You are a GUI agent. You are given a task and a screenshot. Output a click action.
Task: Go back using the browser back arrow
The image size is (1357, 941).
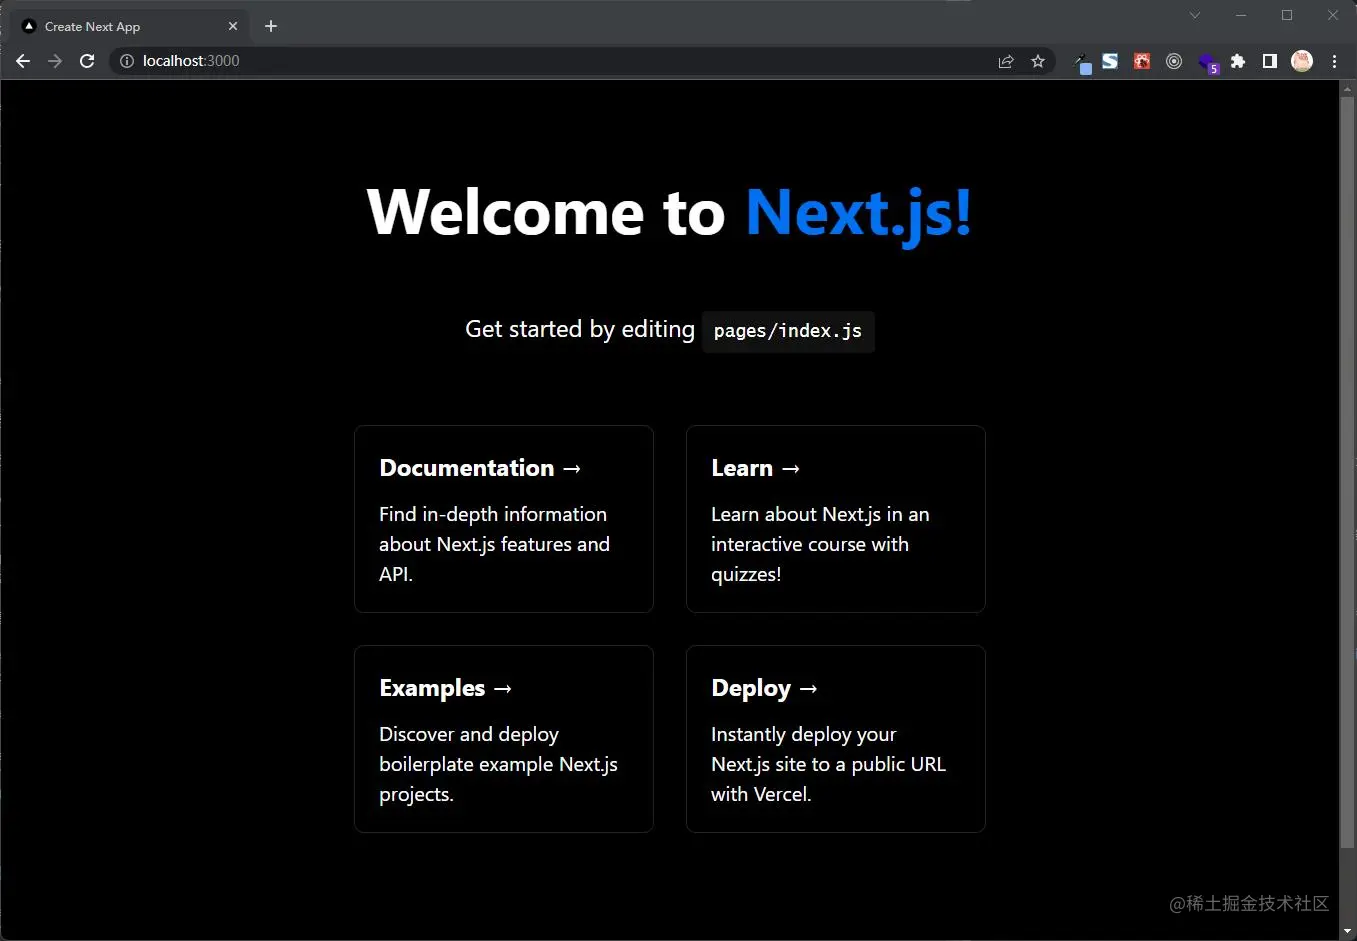pyautogui.click(x=23, y=61)
